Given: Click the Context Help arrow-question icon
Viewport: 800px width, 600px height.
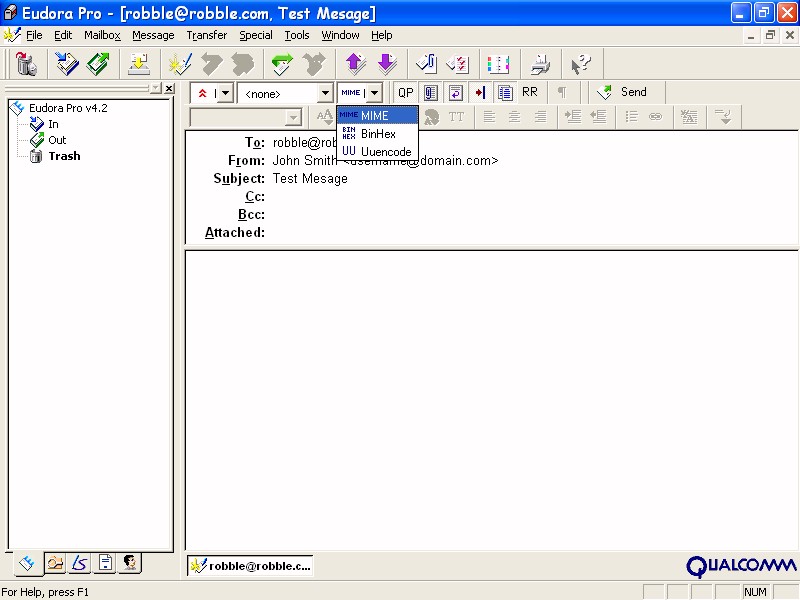Looking at the screenshot, I should click(581, 64).
